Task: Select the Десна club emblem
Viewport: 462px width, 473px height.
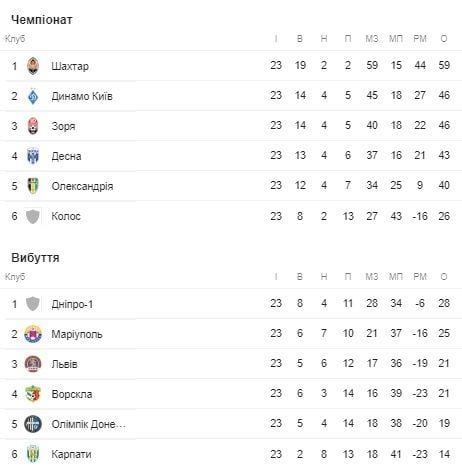Action: tap(33, 156)
